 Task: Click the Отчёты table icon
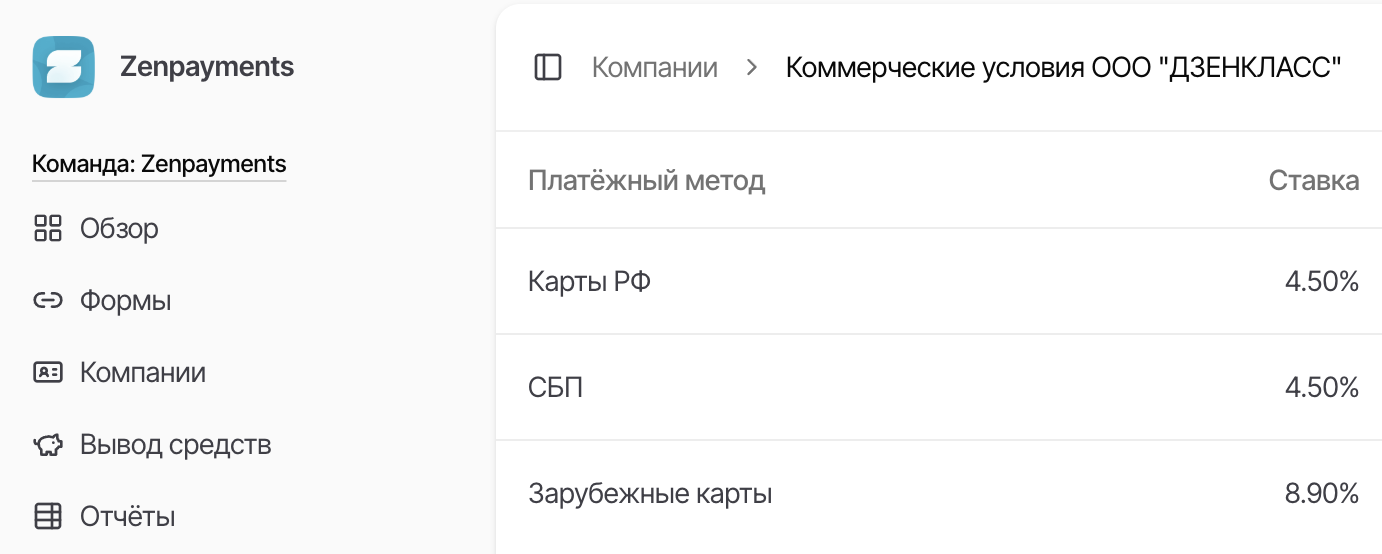click(x=48, y=516)
